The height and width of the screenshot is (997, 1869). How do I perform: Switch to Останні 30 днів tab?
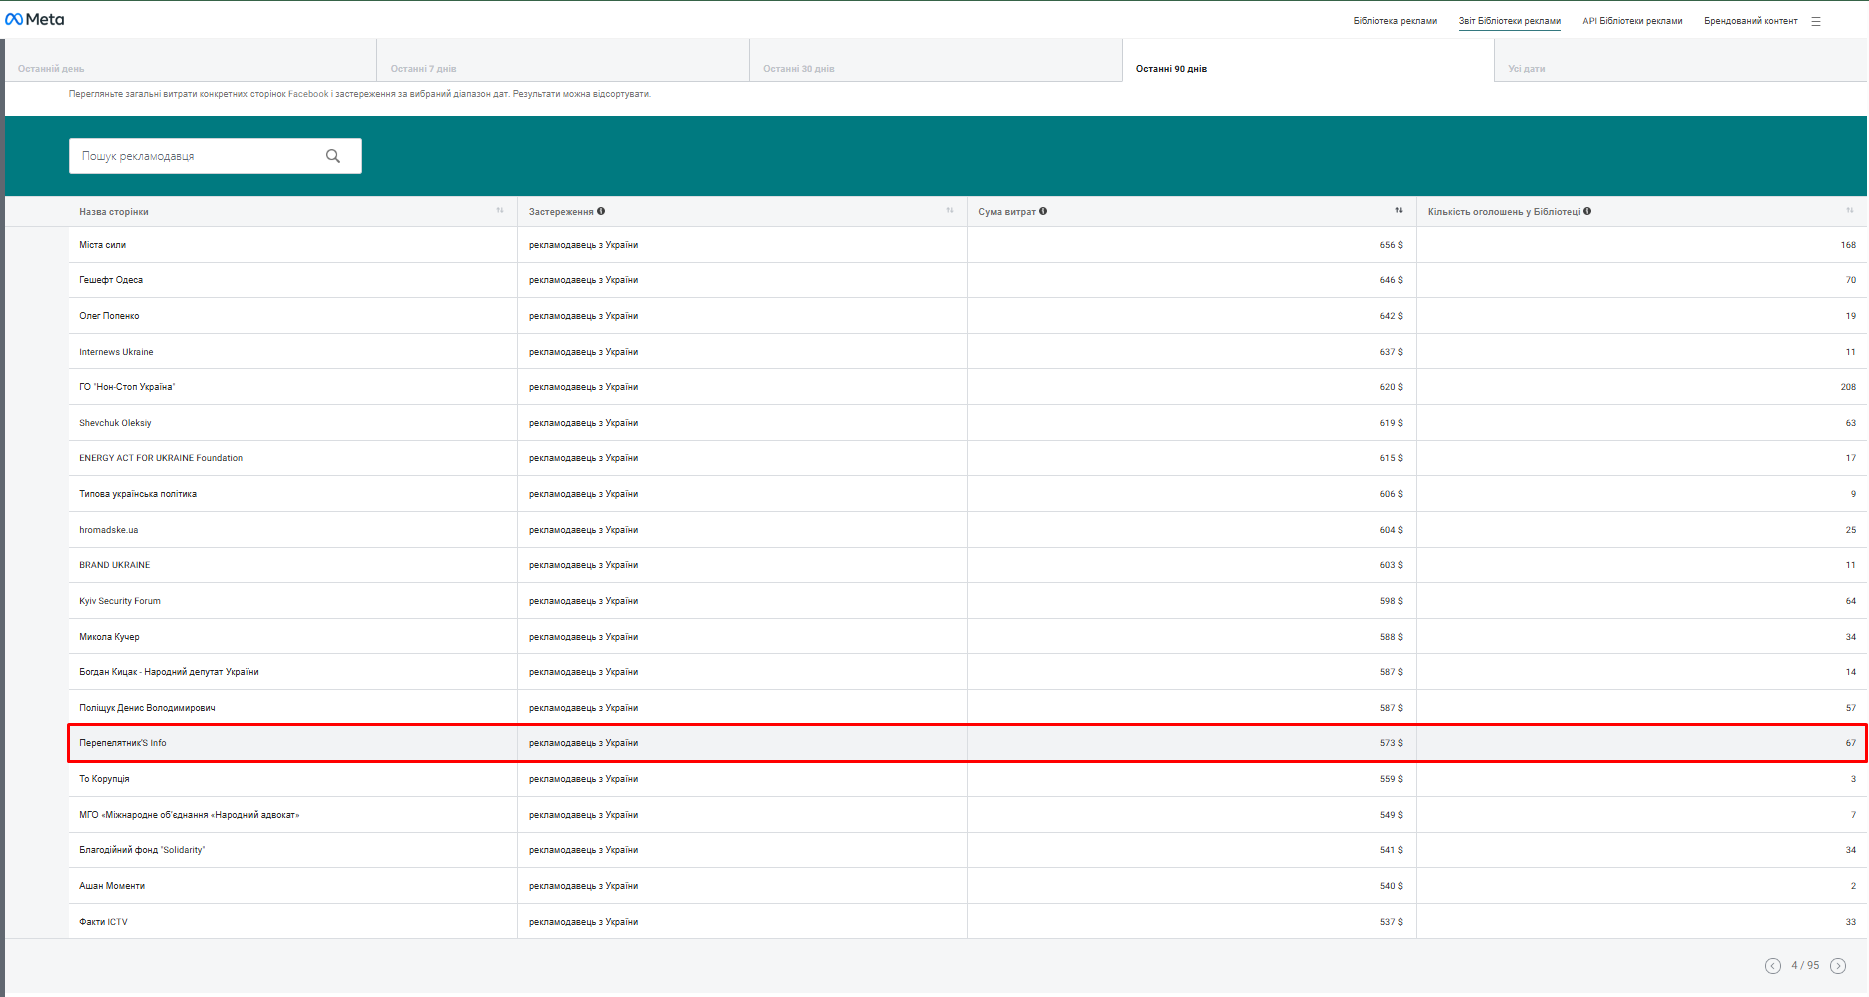[798, 69]
